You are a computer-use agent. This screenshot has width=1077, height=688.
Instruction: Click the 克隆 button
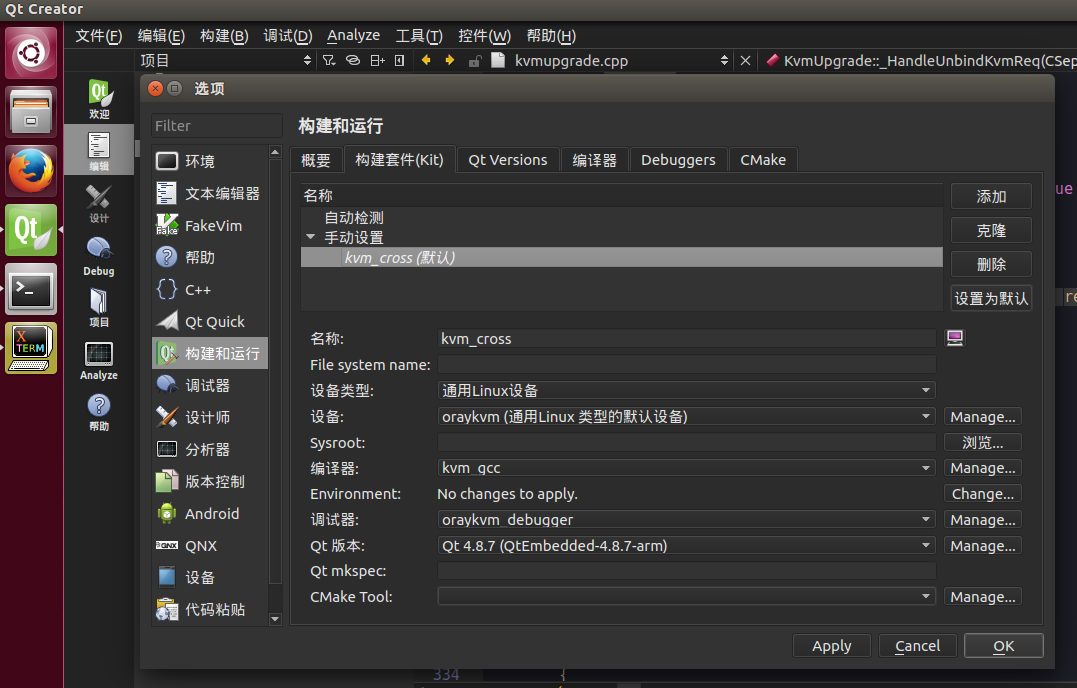coord(991,230)
